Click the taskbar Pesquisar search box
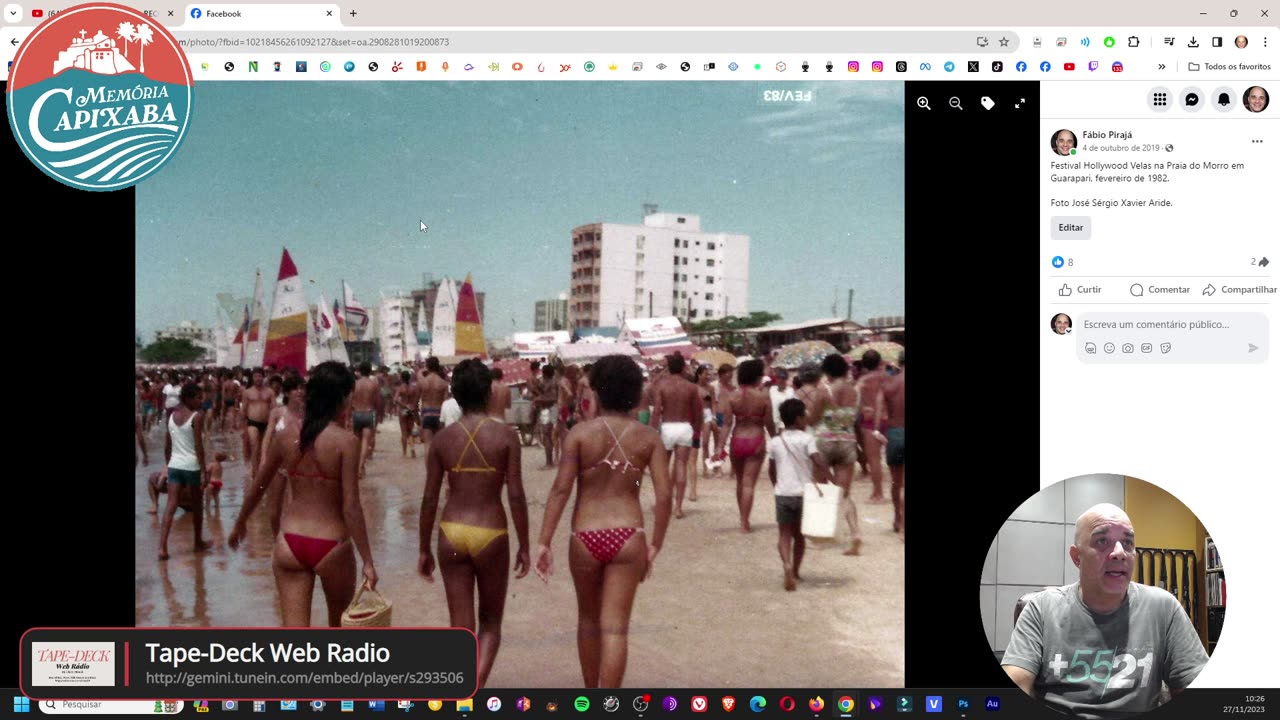Screen dimensions: 1280x720 click(110, 704)
